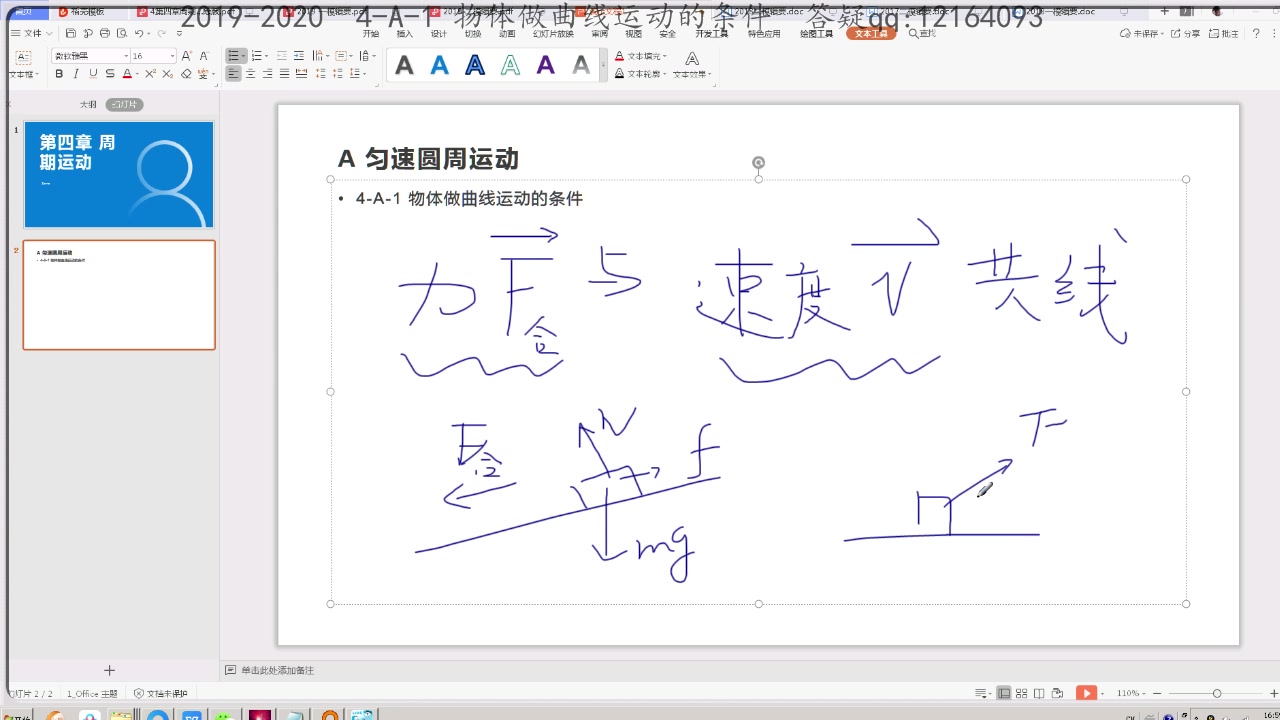
Task: Toggle center text alignment
Action: [x=252, y=73]
